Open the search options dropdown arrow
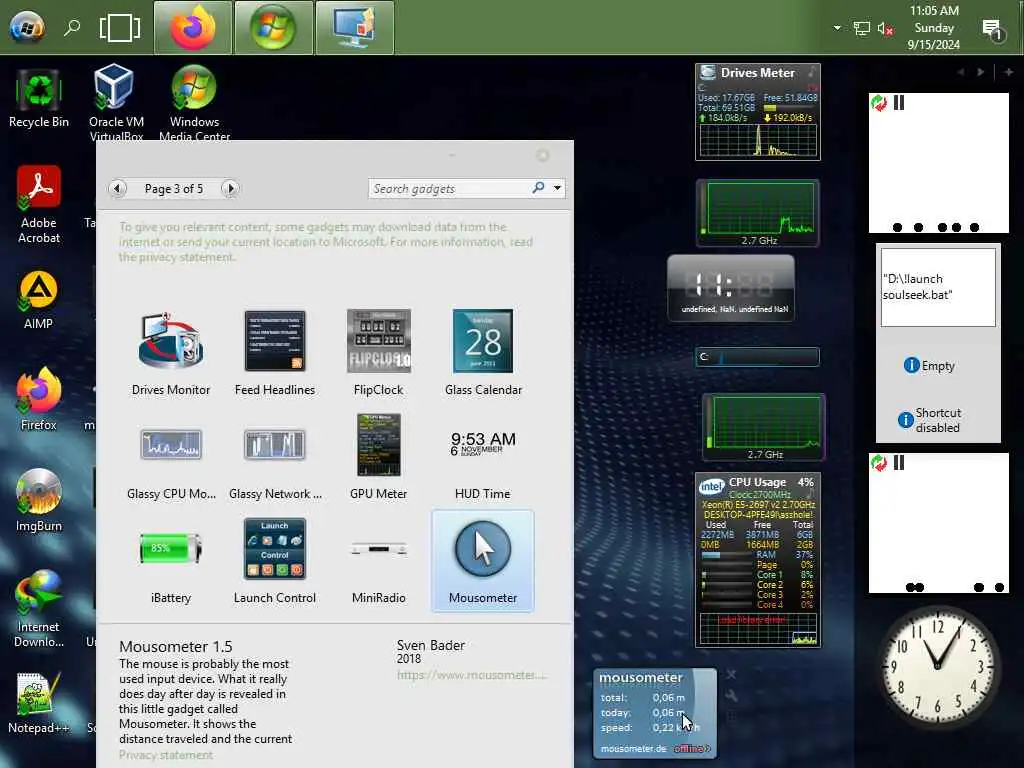Viewport: 1024px width, 768px height. click(557, 188)
